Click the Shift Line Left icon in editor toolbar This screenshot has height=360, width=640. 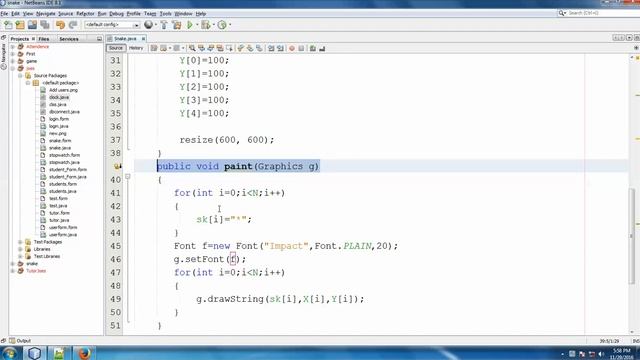(x=271, y=48)
